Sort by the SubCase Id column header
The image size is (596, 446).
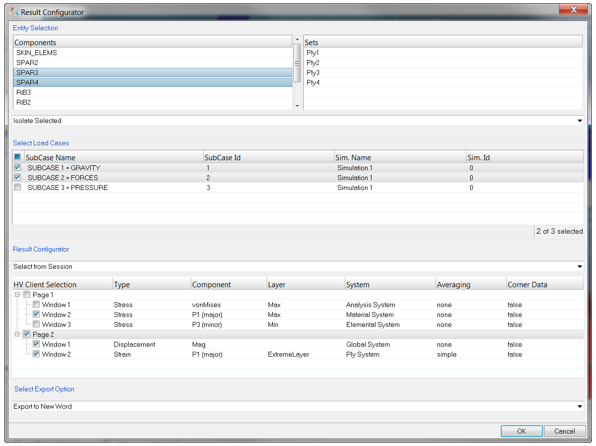point(268,157)
